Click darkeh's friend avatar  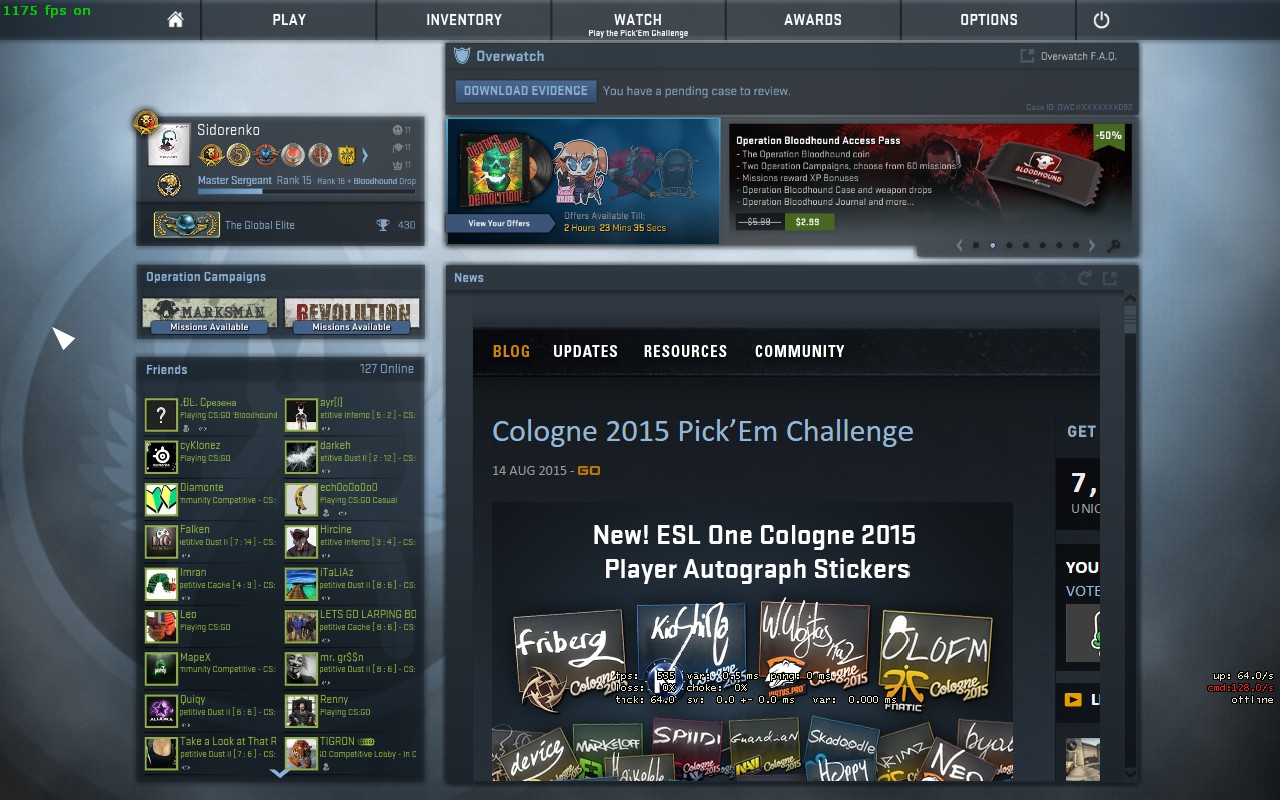(x=301, y=457)
